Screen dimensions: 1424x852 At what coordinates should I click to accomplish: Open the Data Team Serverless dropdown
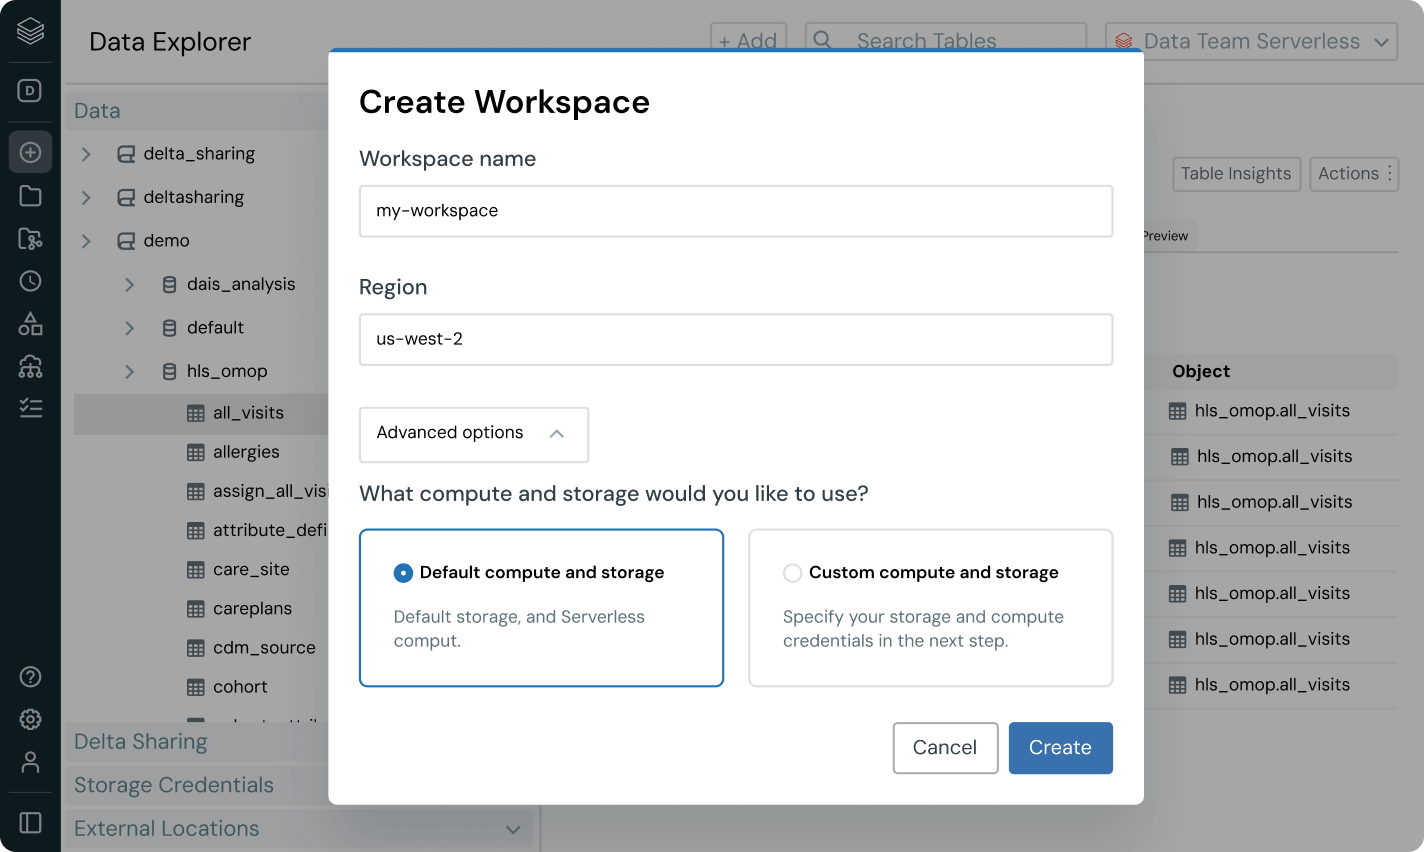click(x=1251, y=41)
